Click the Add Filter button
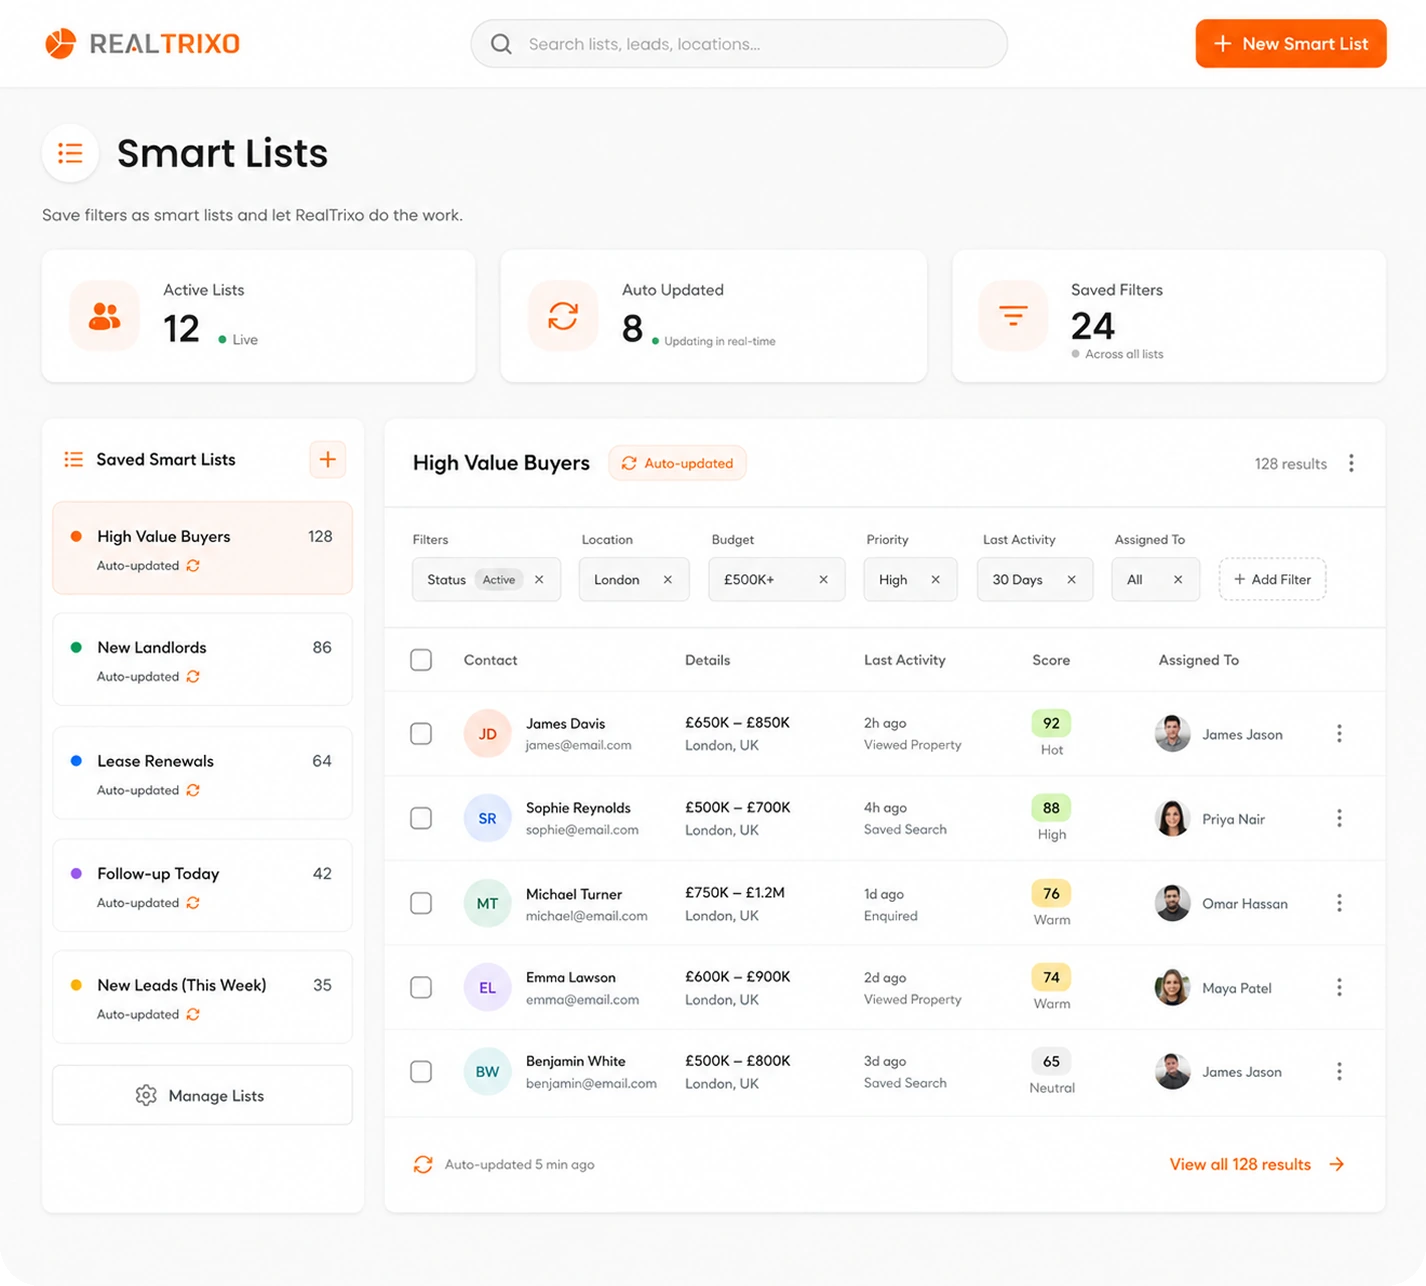Screen dimensions: 1426x1286 (x=1272, y=580)
